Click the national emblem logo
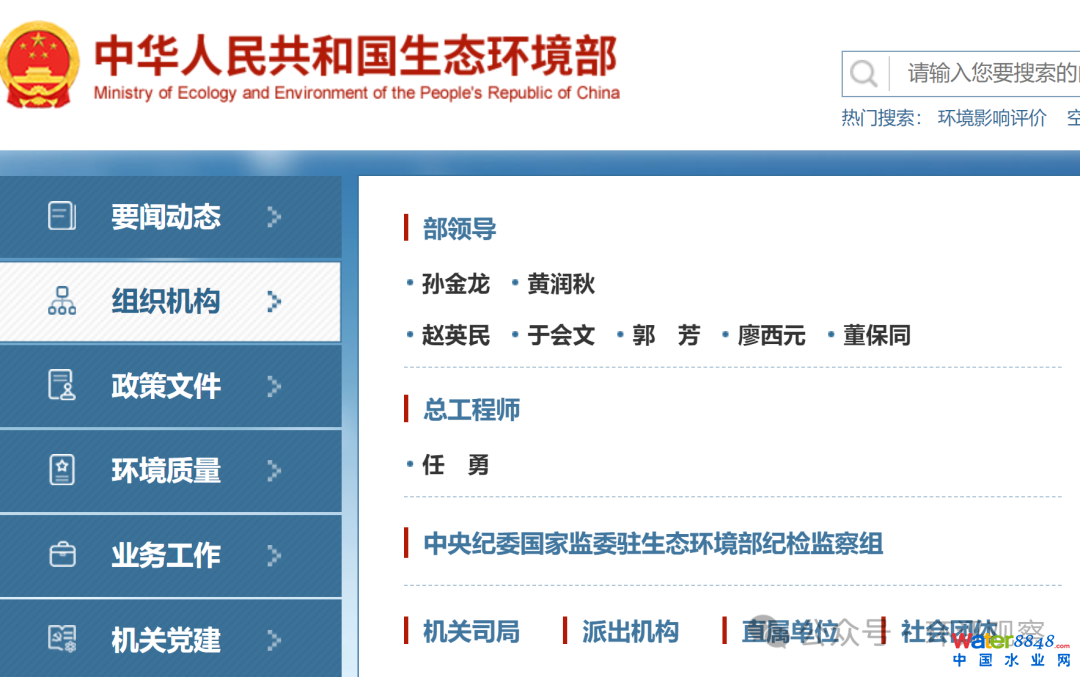 coord(39,65)
